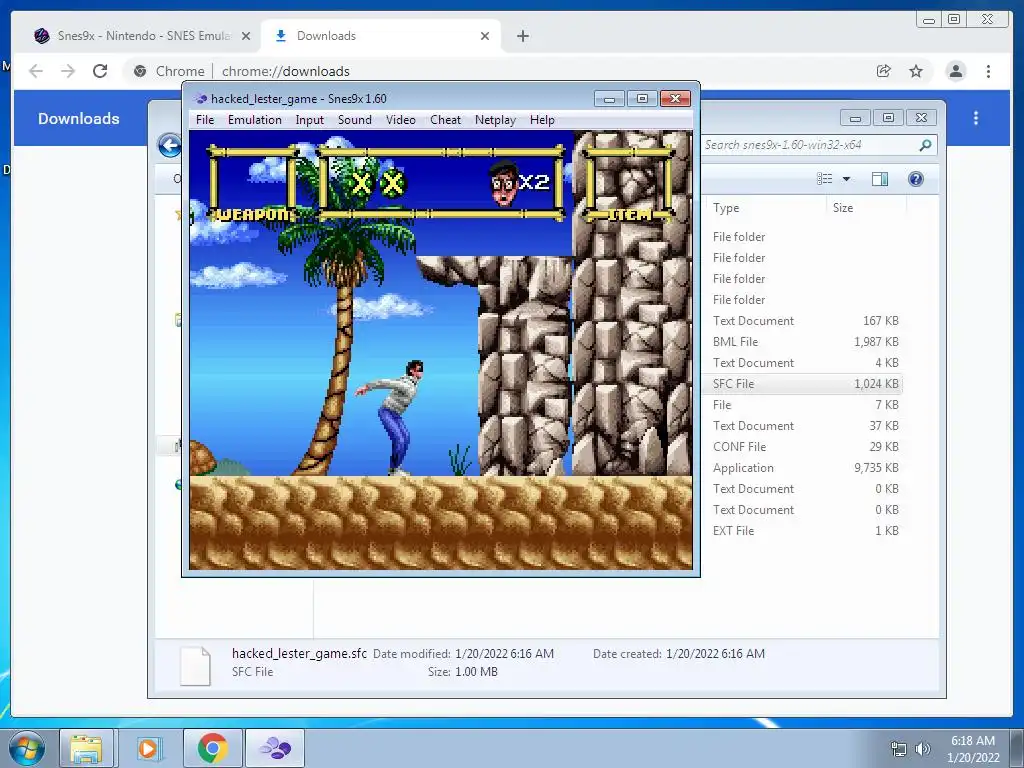Expand the view options dropdown arrow
Screen dimensions: 1024x768
tap(846, 179)
